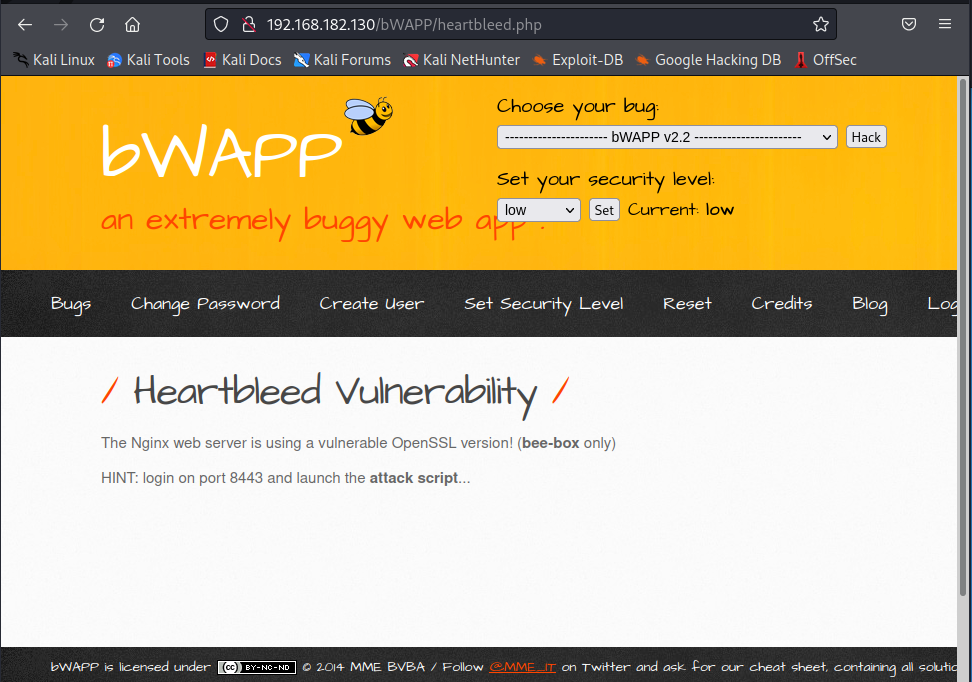
Task: Open the Change Password menu item
Action: [205, 304]
